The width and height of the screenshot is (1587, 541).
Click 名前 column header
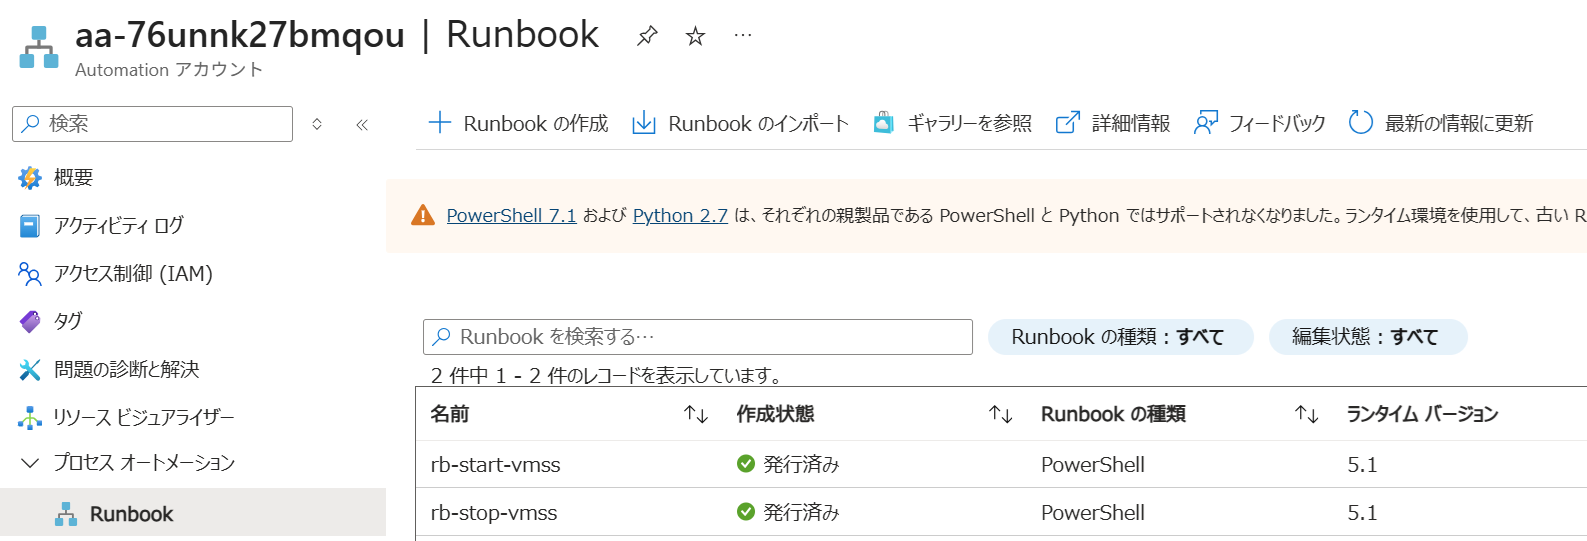[450, 414]
